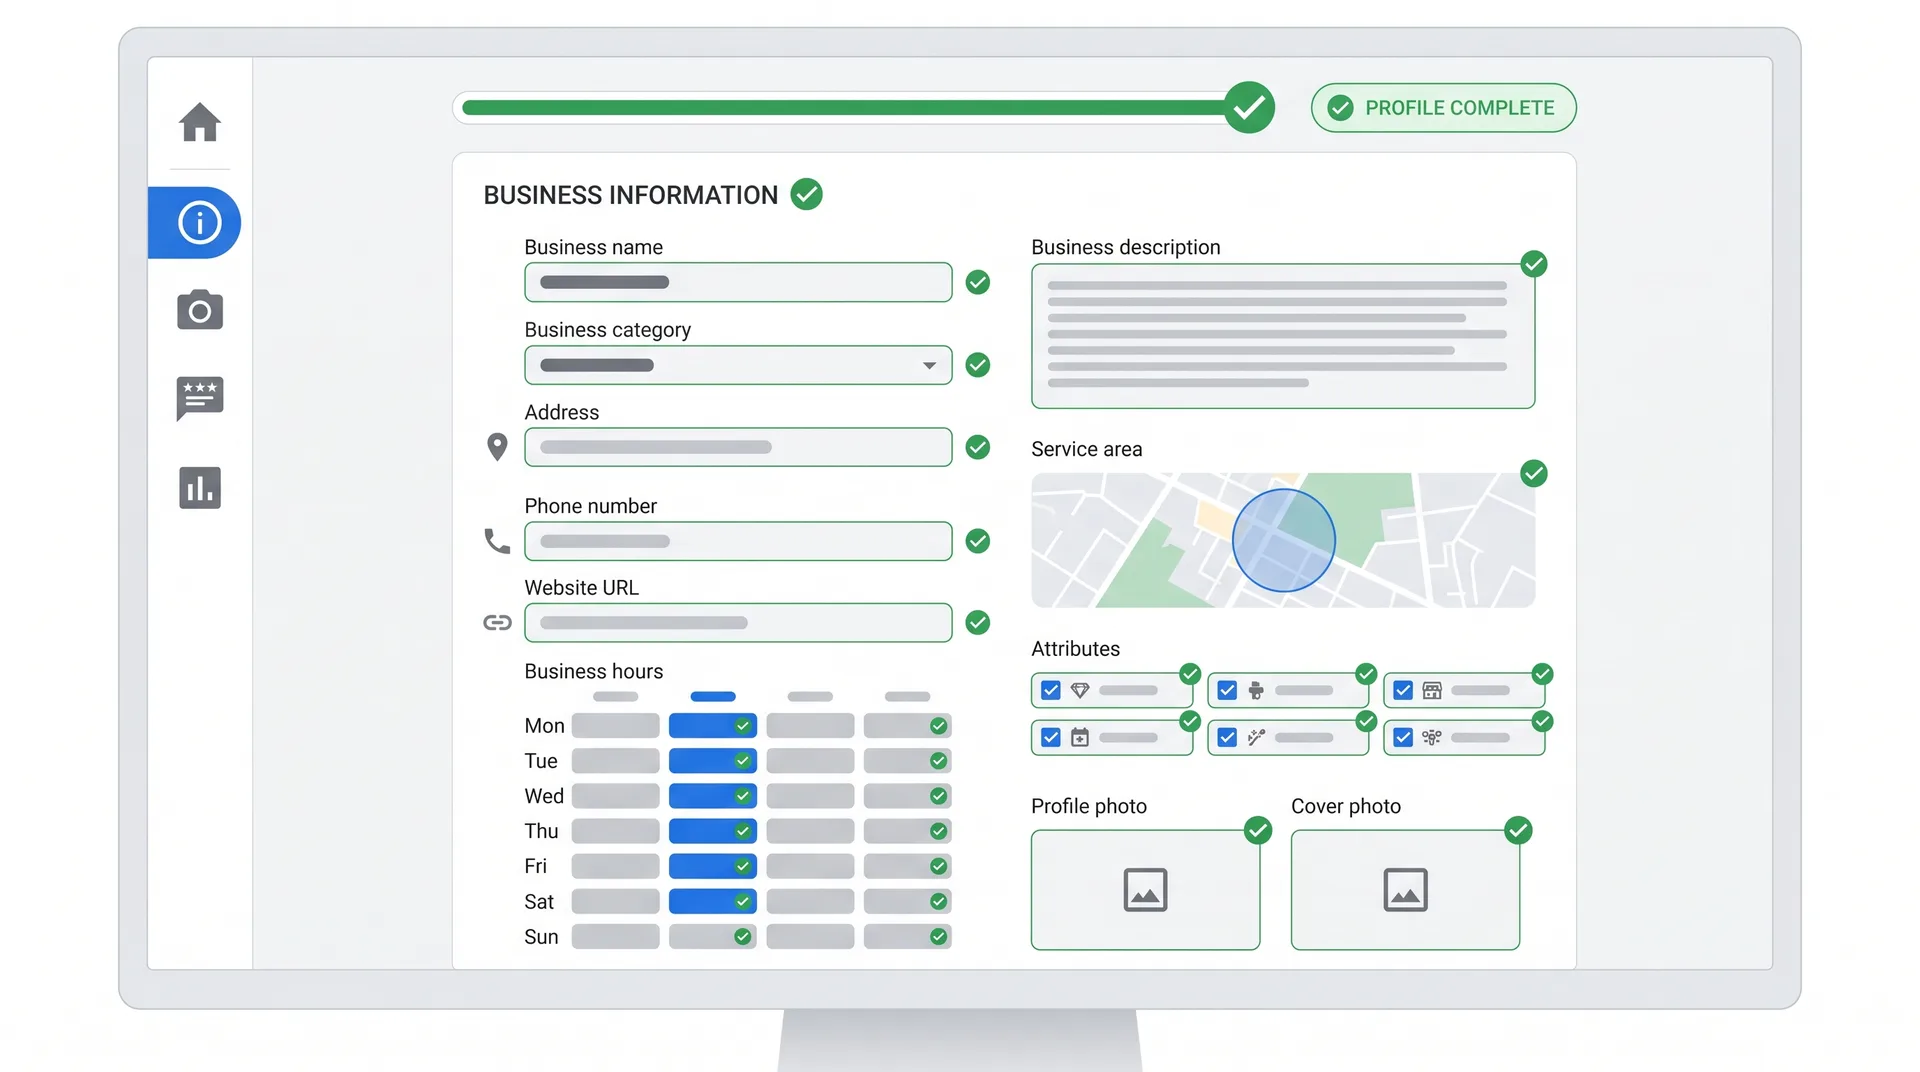Click the green check beside Business Information heading
The image size is (1920, 1072).
[806, 194]
